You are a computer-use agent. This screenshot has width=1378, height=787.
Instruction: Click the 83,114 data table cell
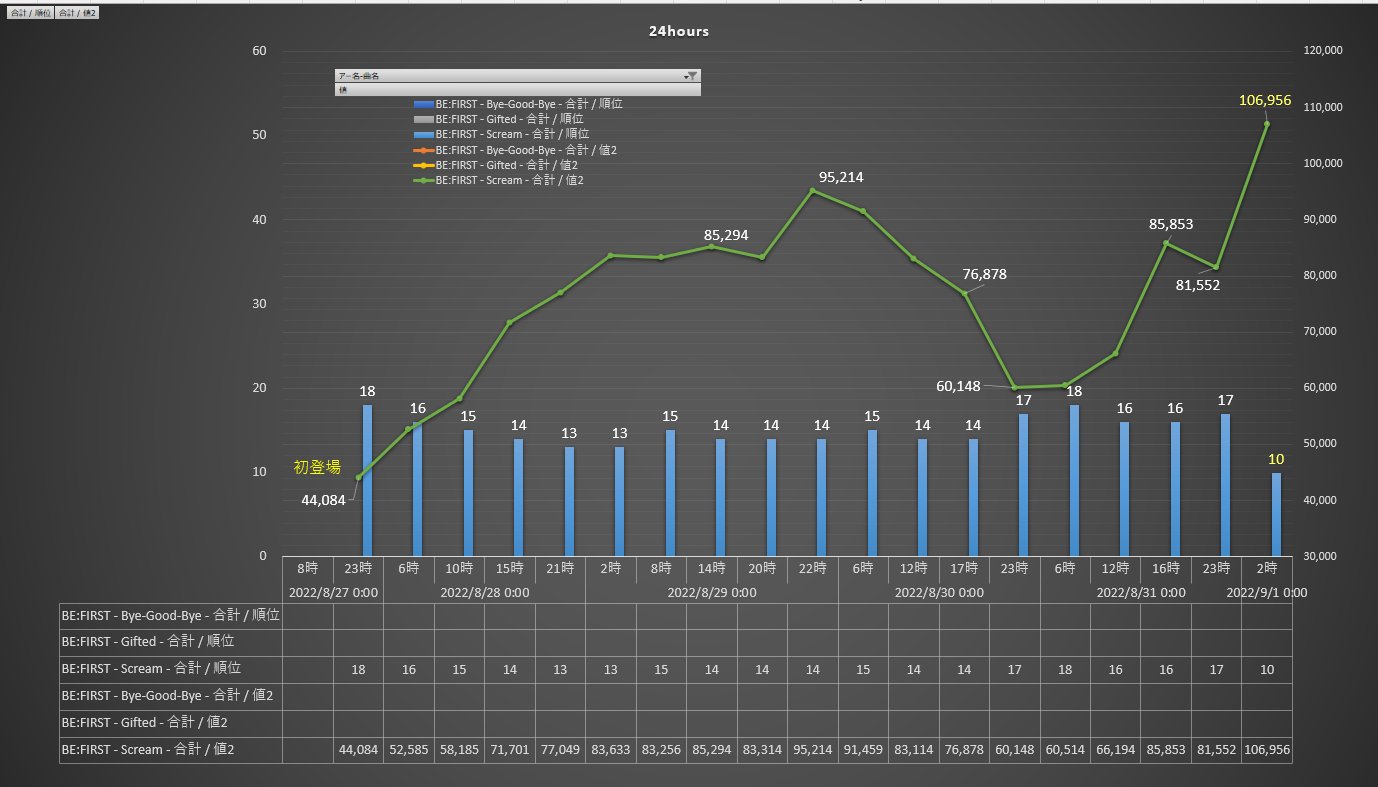(x=913, y=749)
